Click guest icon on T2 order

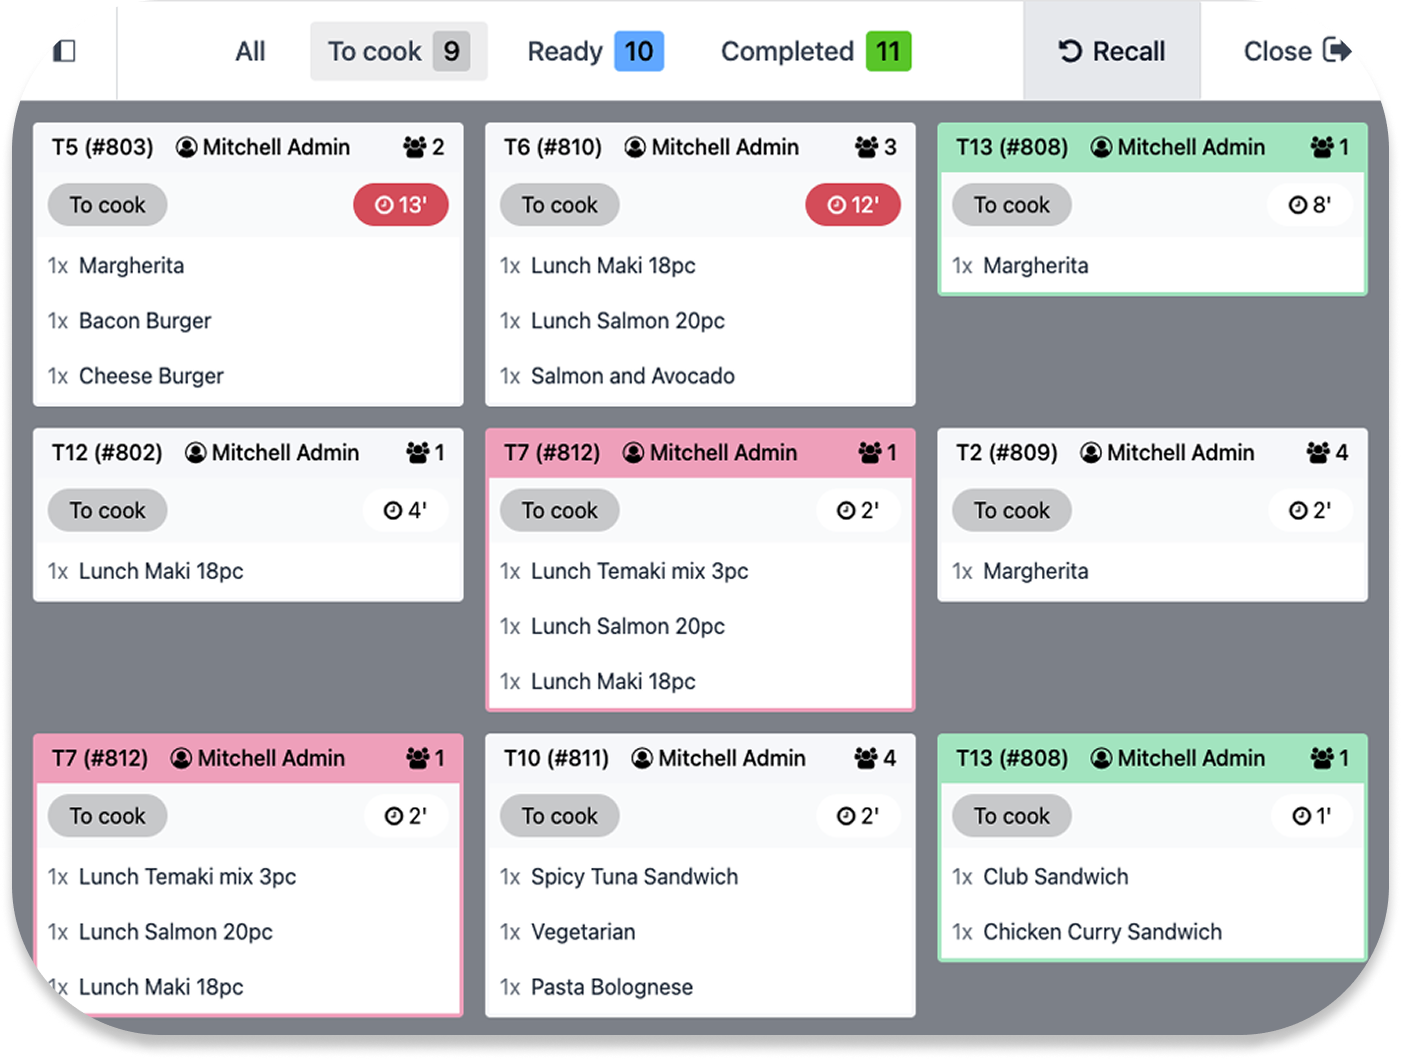click(1318, 453)
